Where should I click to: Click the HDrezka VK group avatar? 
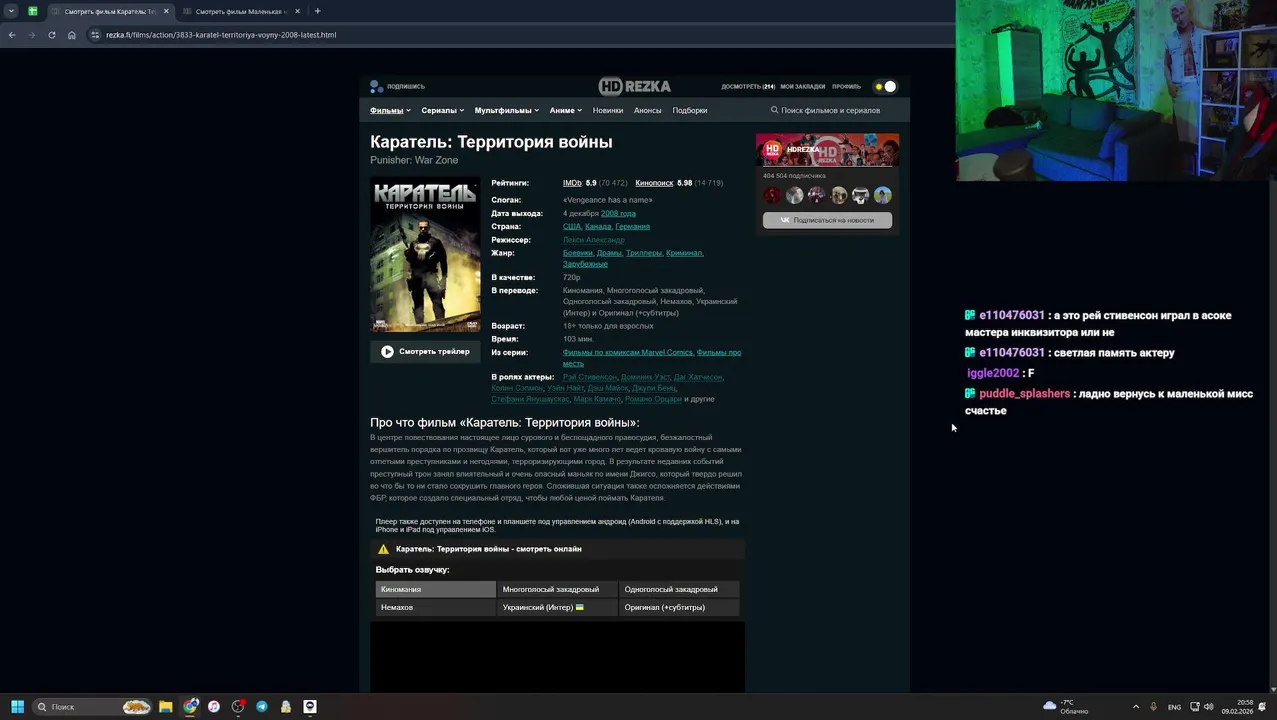[x=772, y=150]
